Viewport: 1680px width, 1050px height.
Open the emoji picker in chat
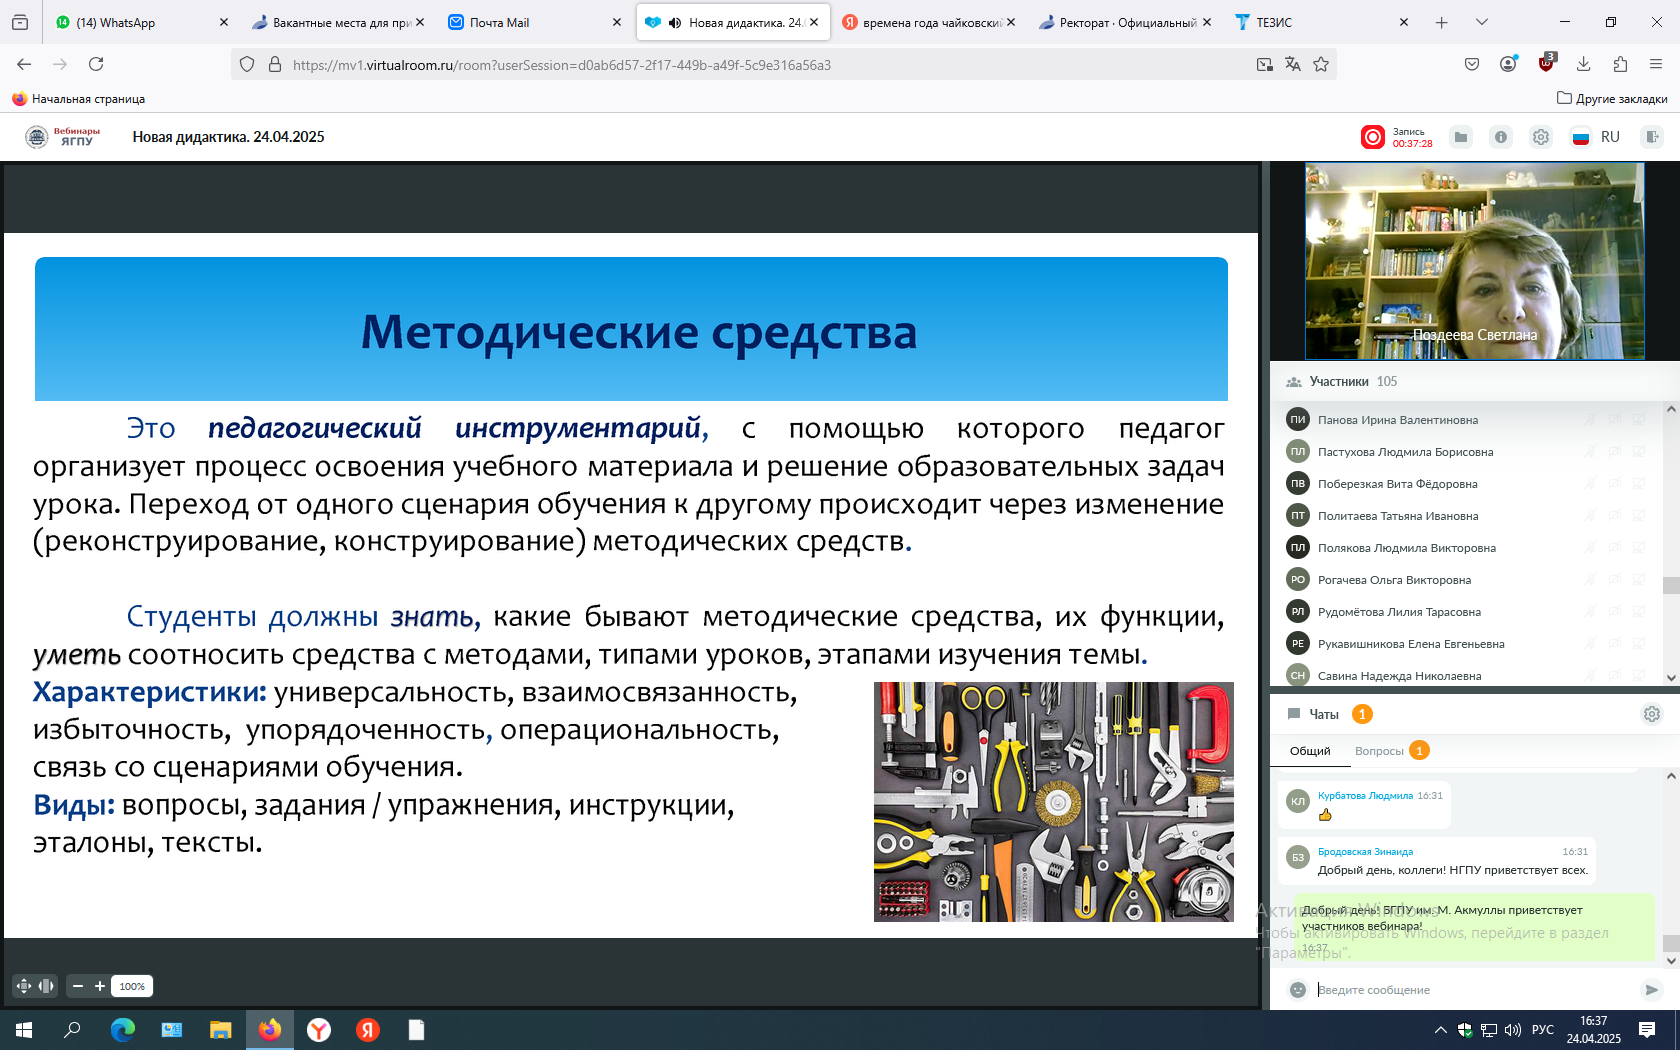pos(1298,990)
